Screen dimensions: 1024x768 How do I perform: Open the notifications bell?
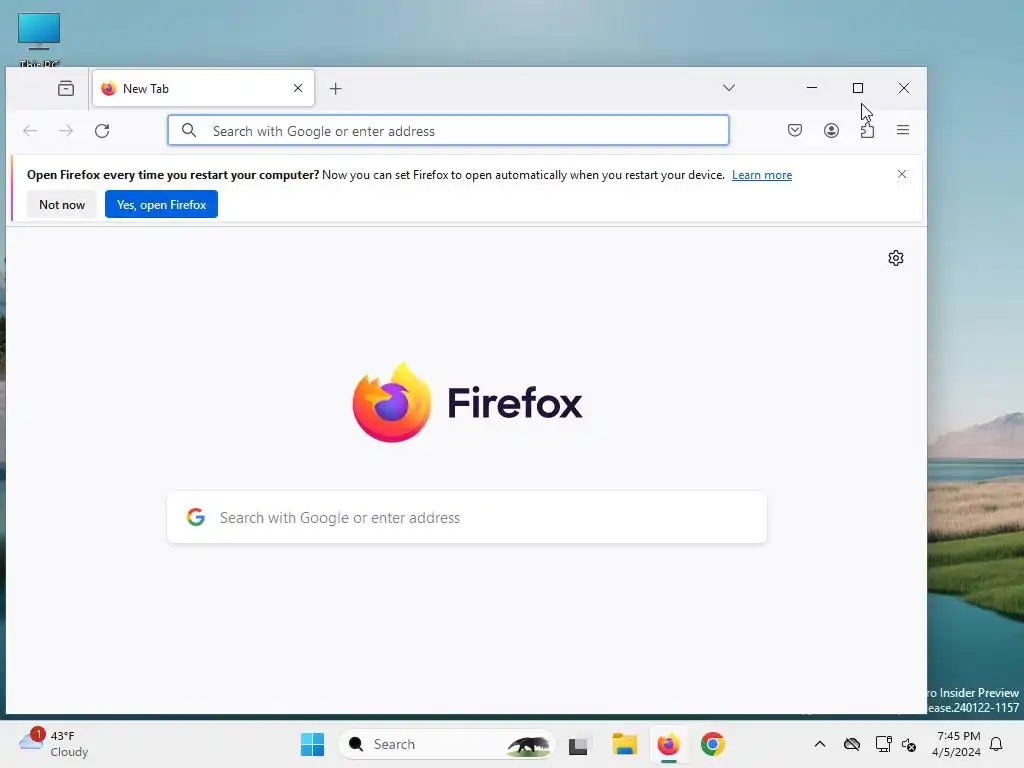pyautogui.click(x=996, y=744)
